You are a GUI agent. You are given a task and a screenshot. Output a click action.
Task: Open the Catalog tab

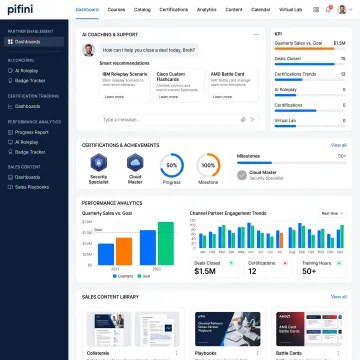click(x=142, y=10)
